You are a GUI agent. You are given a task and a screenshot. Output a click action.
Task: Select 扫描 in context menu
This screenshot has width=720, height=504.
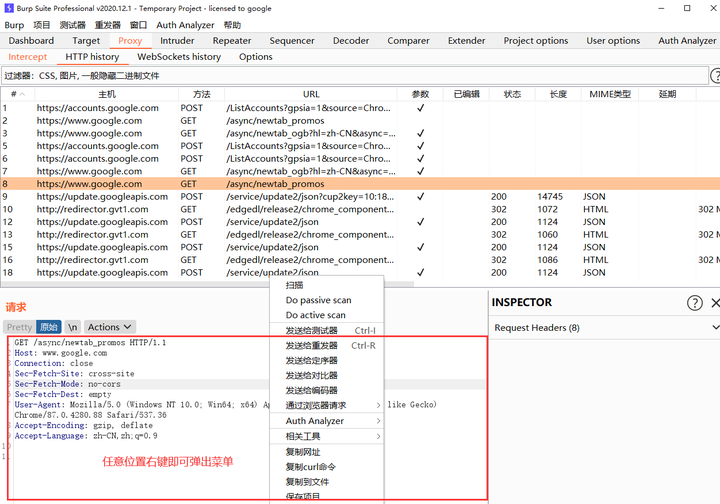(x=327, y=285)
